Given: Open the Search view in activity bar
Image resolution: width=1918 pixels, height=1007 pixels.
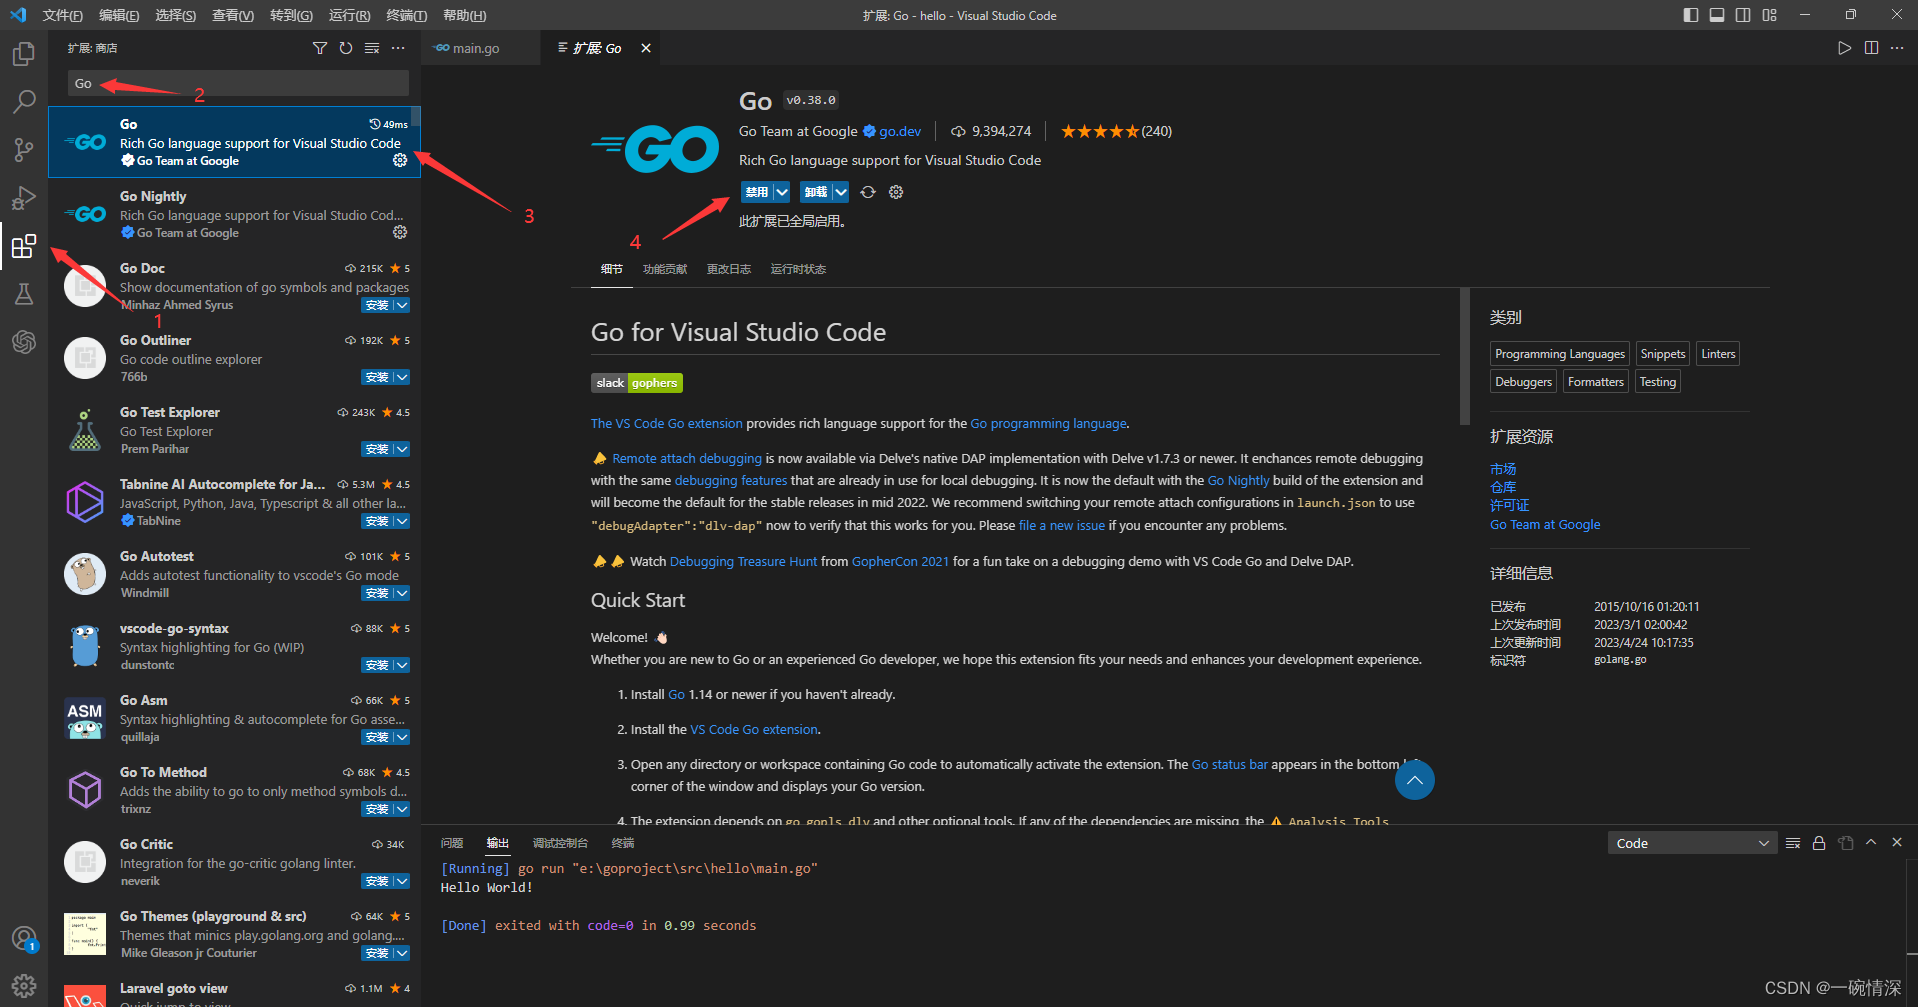Looking at the screenshot, I should 24,102.
